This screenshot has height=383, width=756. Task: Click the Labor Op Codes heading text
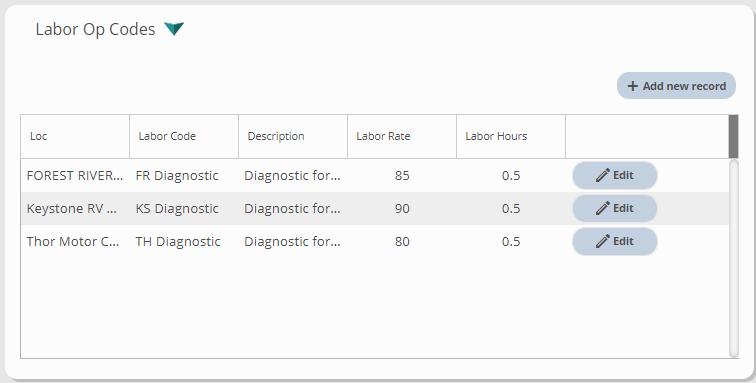(95, 29)
